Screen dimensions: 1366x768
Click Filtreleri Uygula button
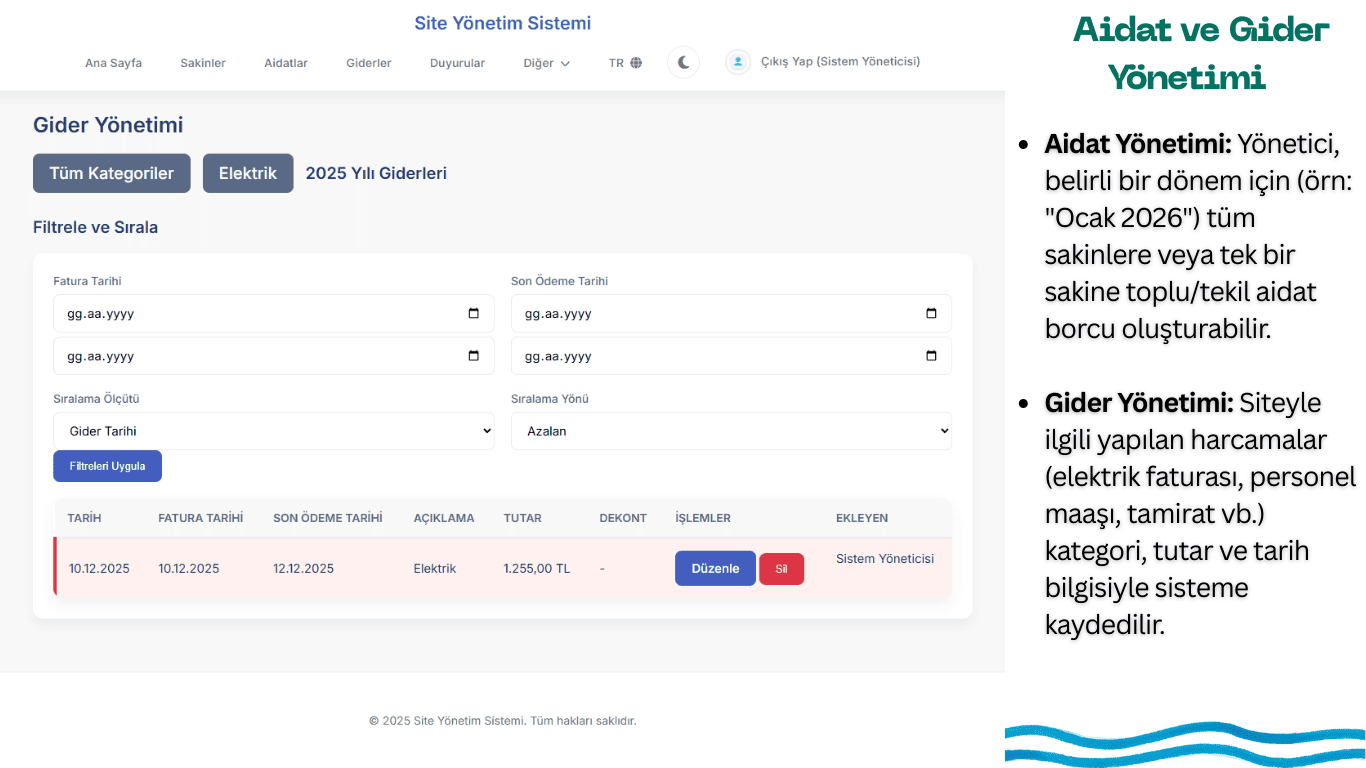[x=108, y=466]
